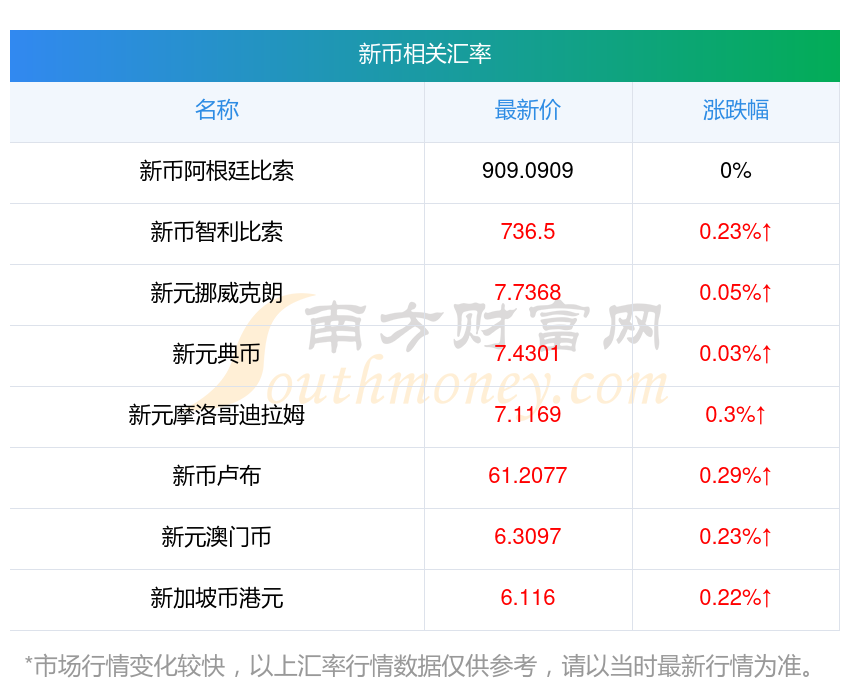Click the change value in 新币智利比索 row
850x698 pixels.
[736, 232]
